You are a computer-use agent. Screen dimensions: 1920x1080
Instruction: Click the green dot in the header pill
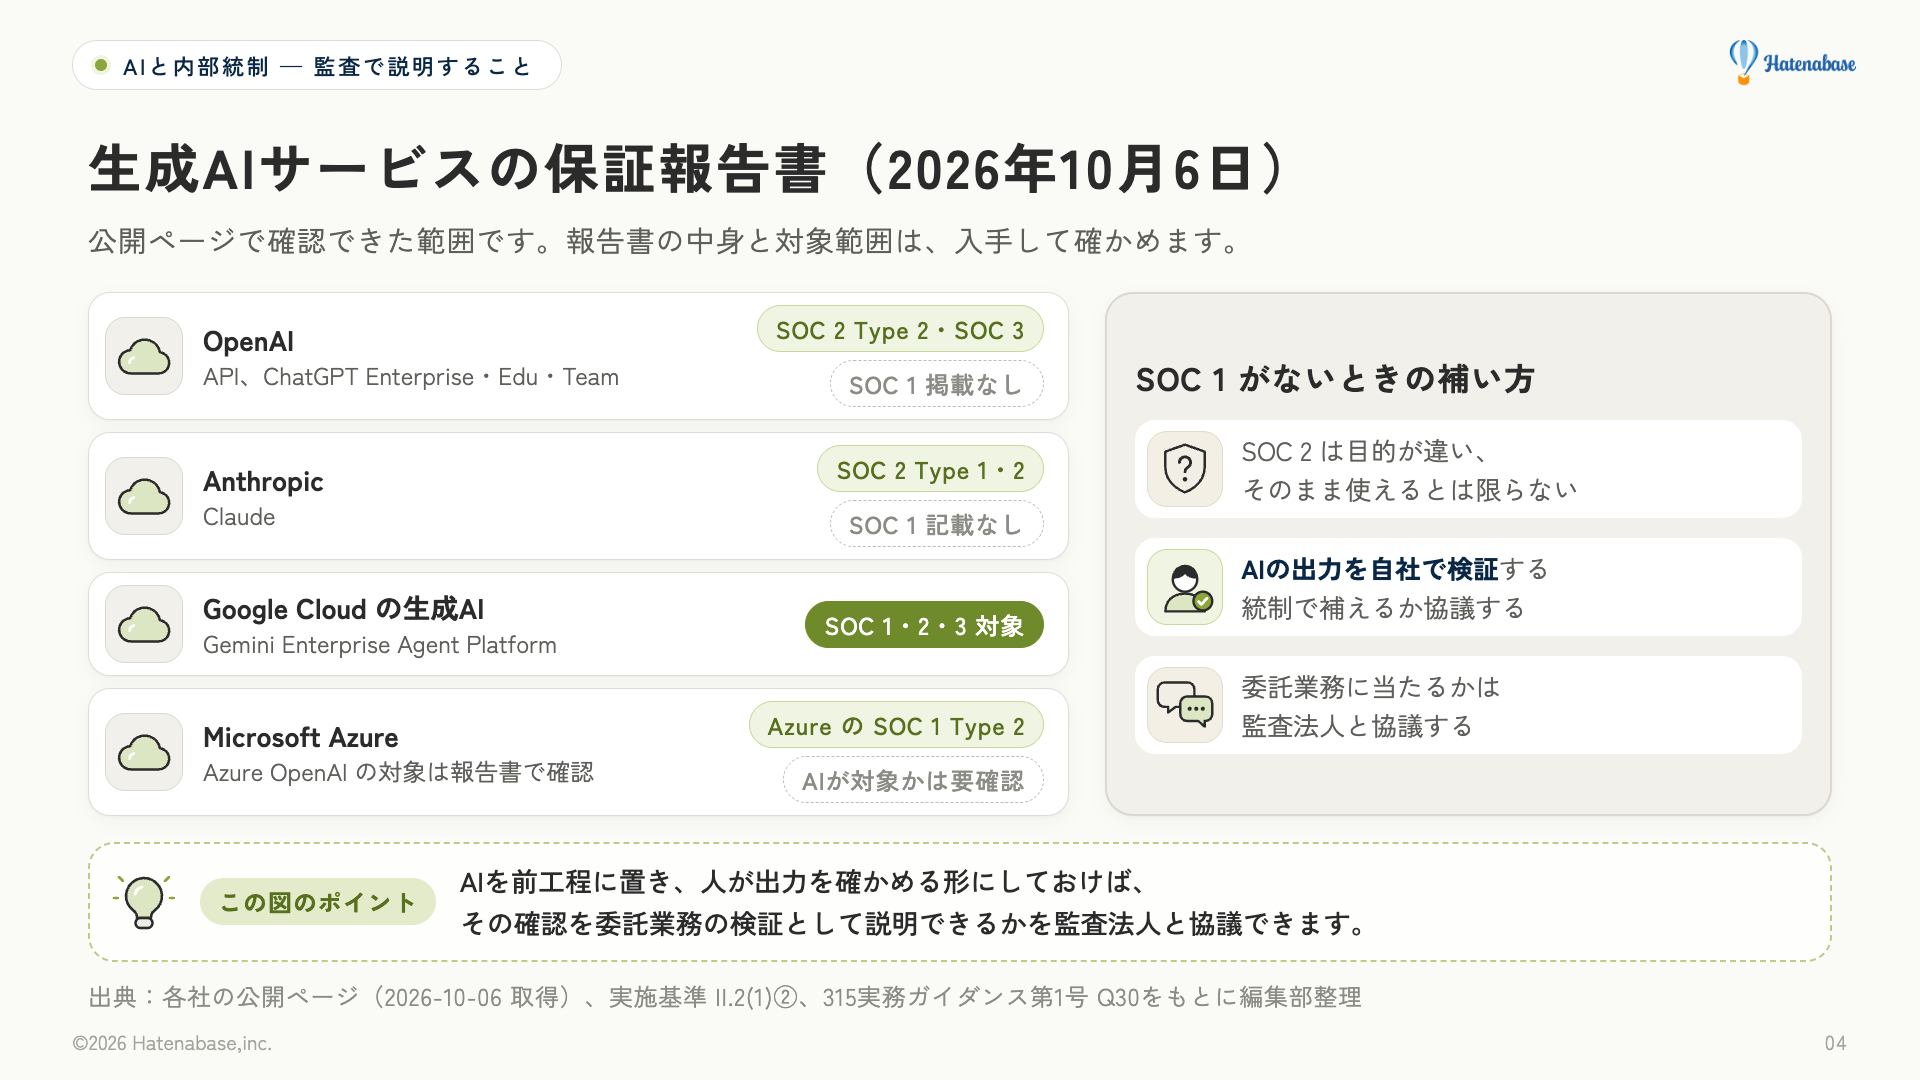point(100,66)
